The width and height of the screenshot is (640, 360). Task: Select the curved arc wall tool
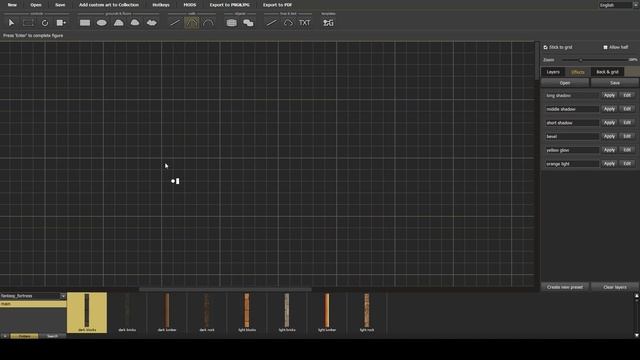coord(208,23)
